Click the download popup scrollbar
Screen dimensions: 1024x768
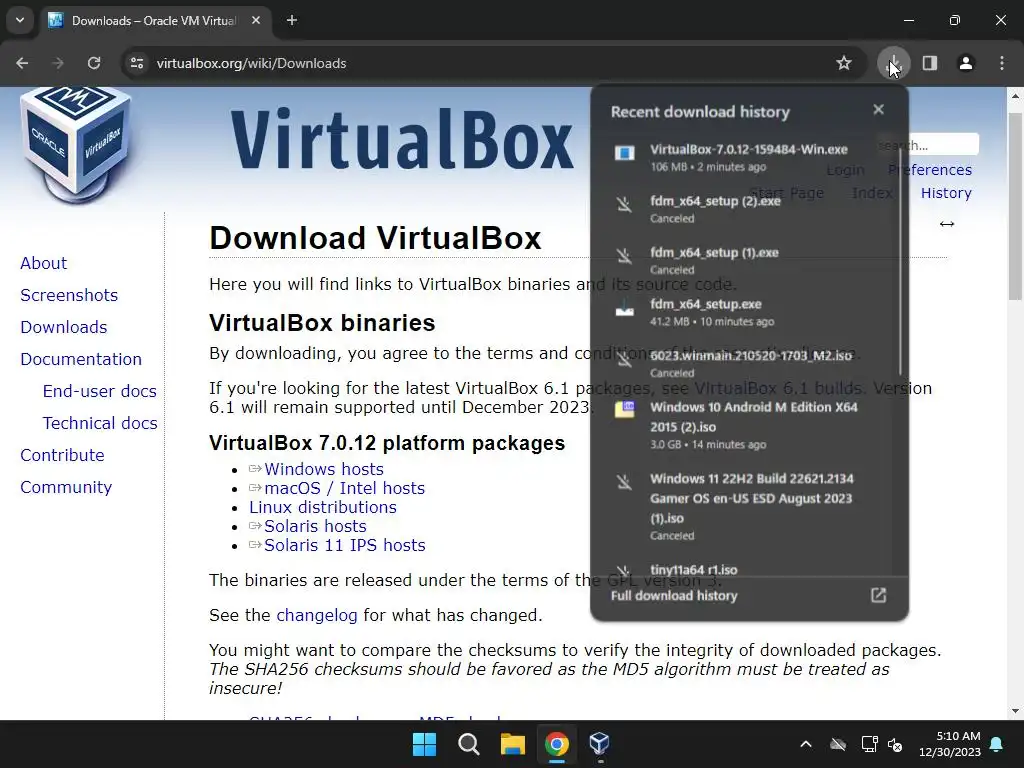click(x=900, y=261)
